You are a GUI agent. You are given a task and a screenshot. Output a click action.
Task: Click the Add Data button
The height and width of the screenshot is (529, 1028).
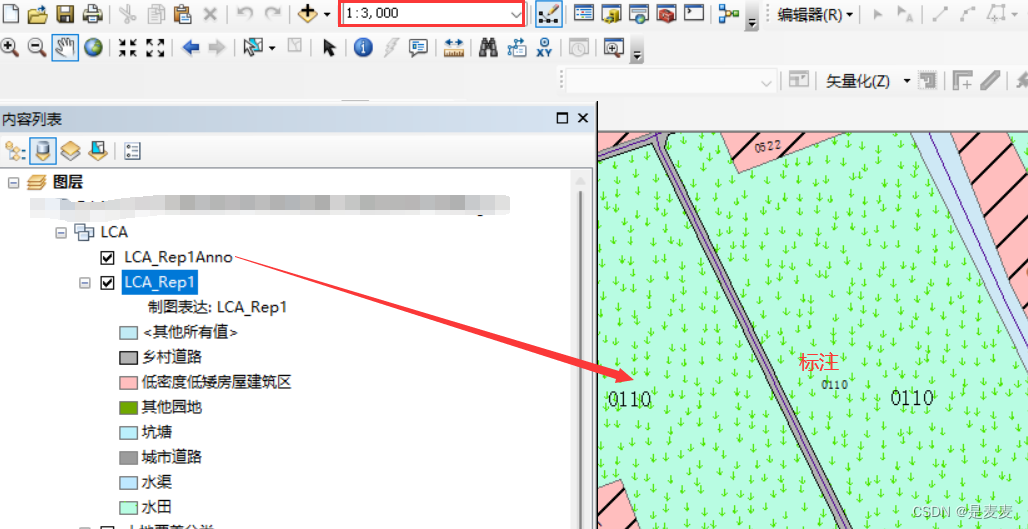307,13
